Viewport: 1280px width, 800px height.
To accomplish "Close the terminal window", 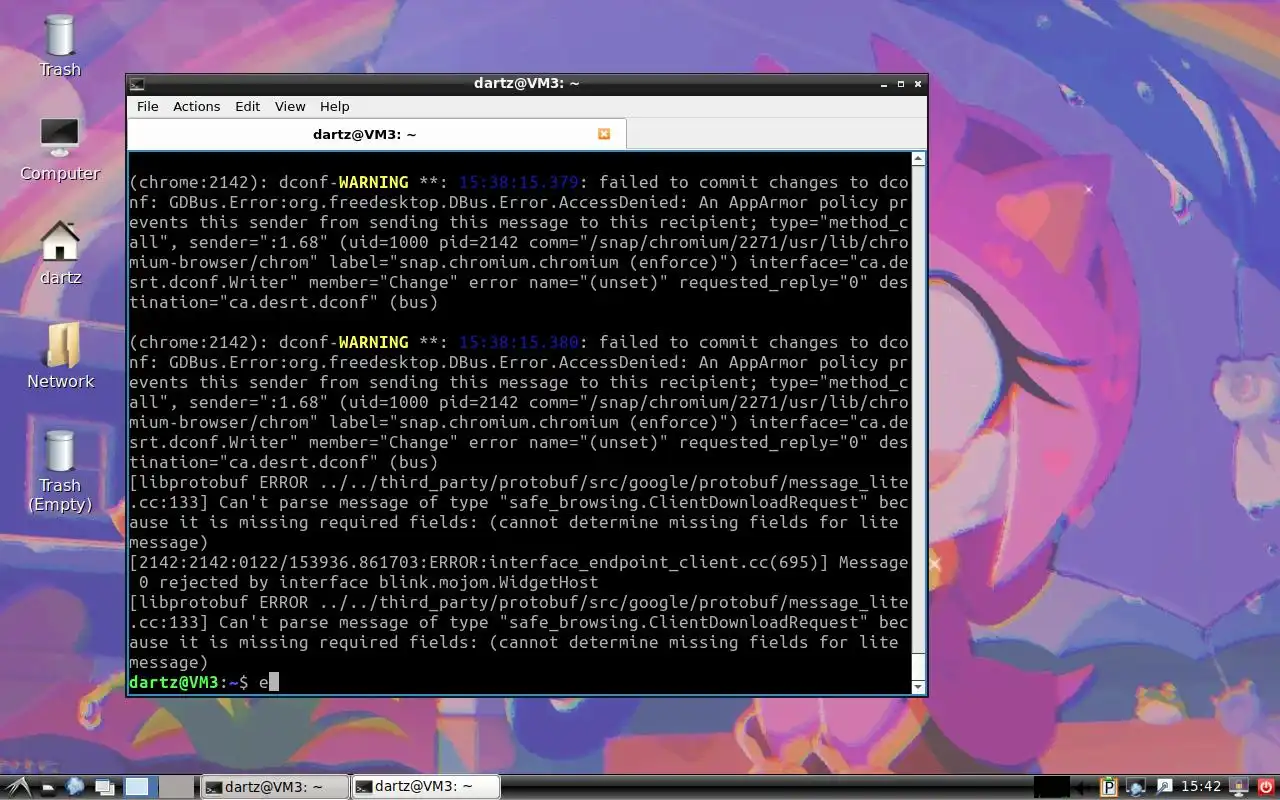I will 918,84.
